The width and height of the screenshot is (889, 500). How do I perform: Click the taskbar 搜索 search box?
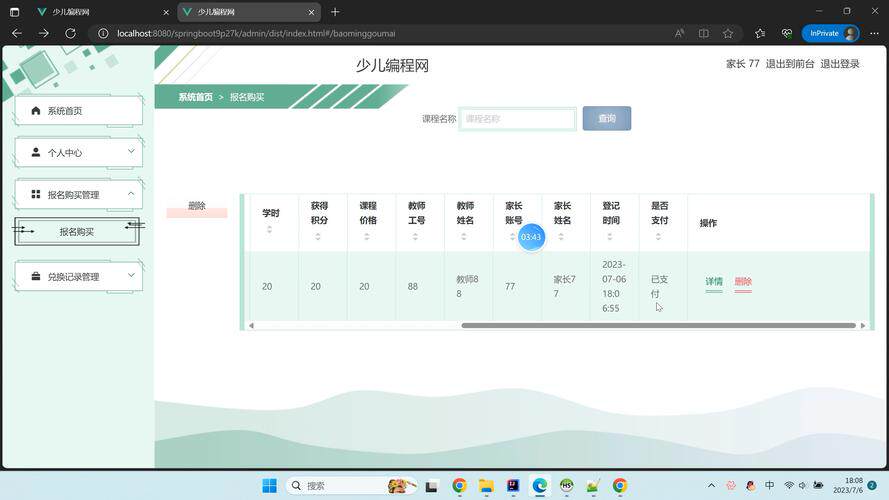tap(352, 486)
